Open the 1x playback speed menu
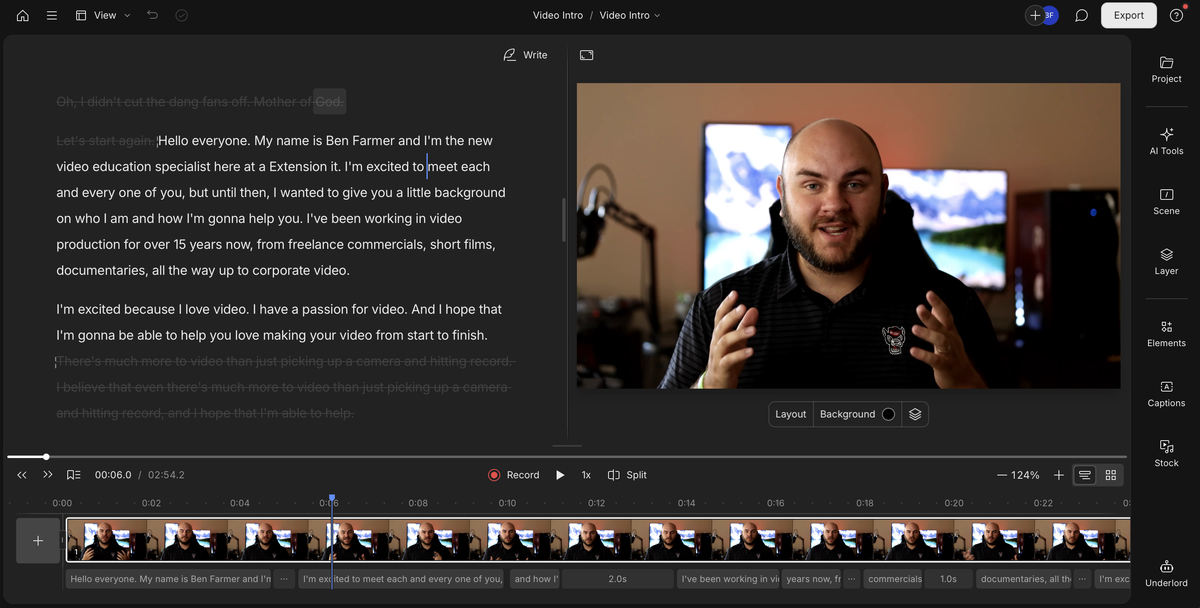 tap(586, 475)
